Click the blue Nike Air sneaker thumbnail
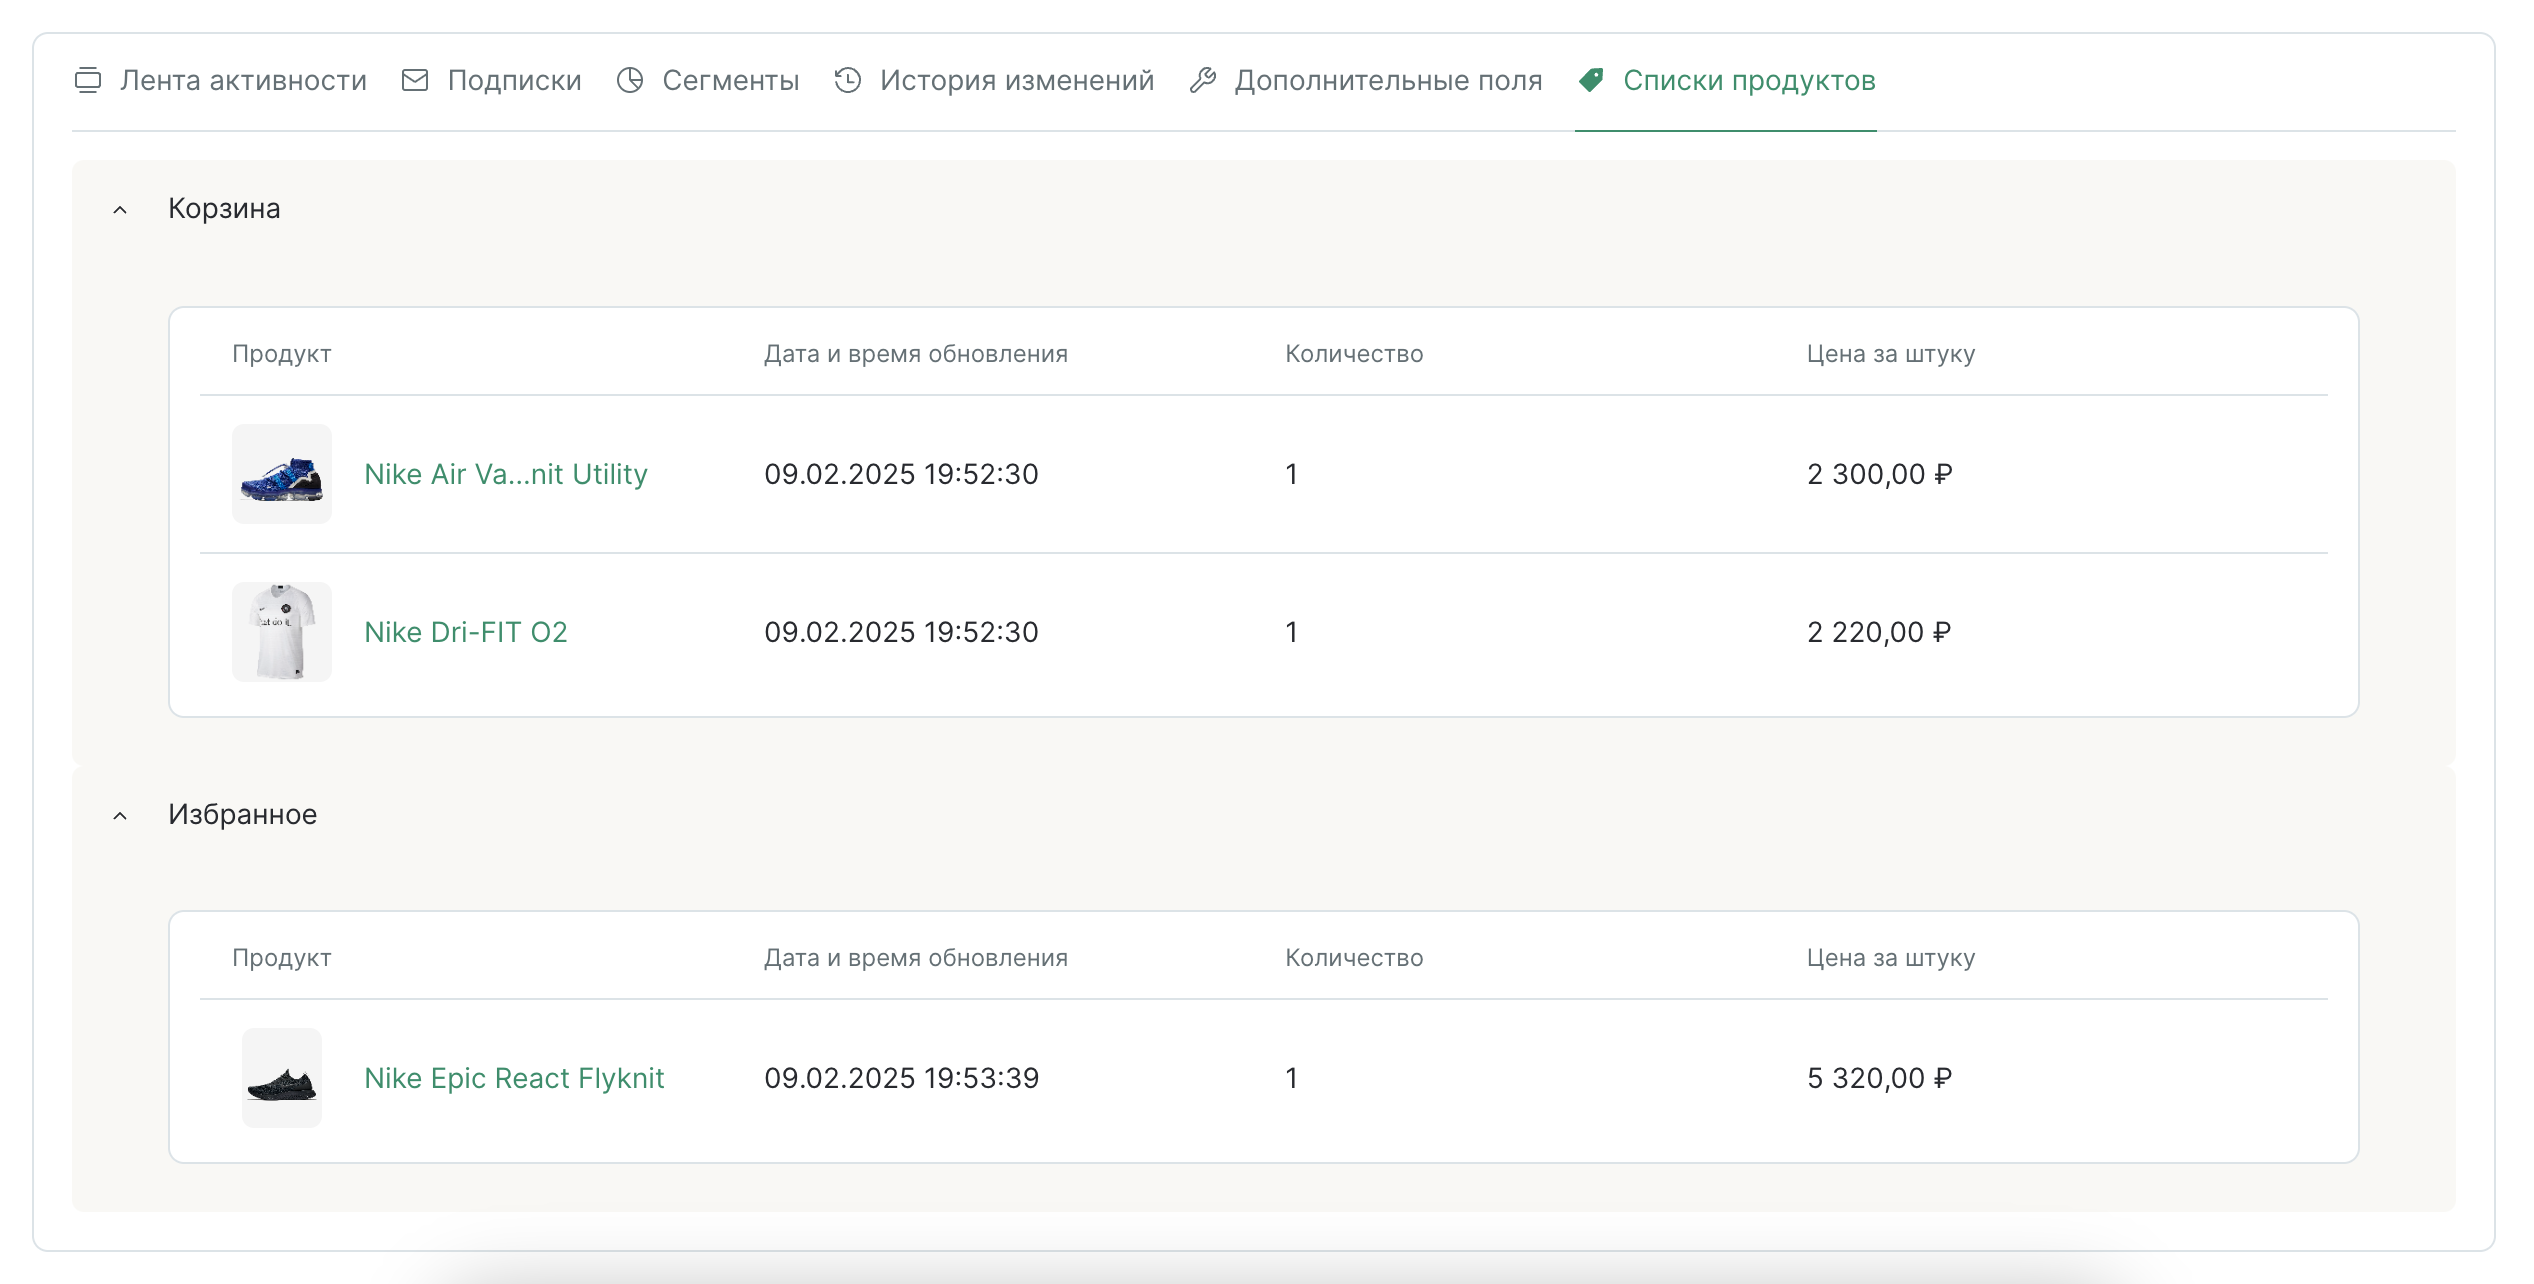 (x=282, y=474)
